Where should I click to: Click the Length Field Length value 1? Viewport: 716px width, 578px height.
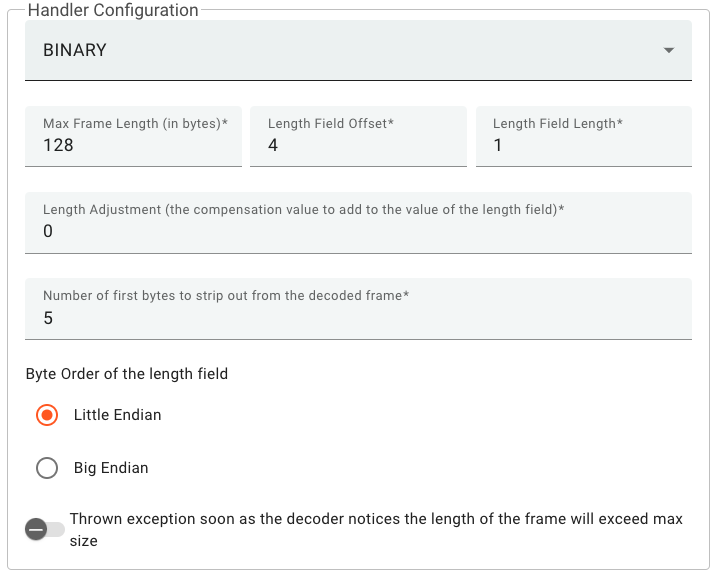pyautogui.click(x=498, y=145)
